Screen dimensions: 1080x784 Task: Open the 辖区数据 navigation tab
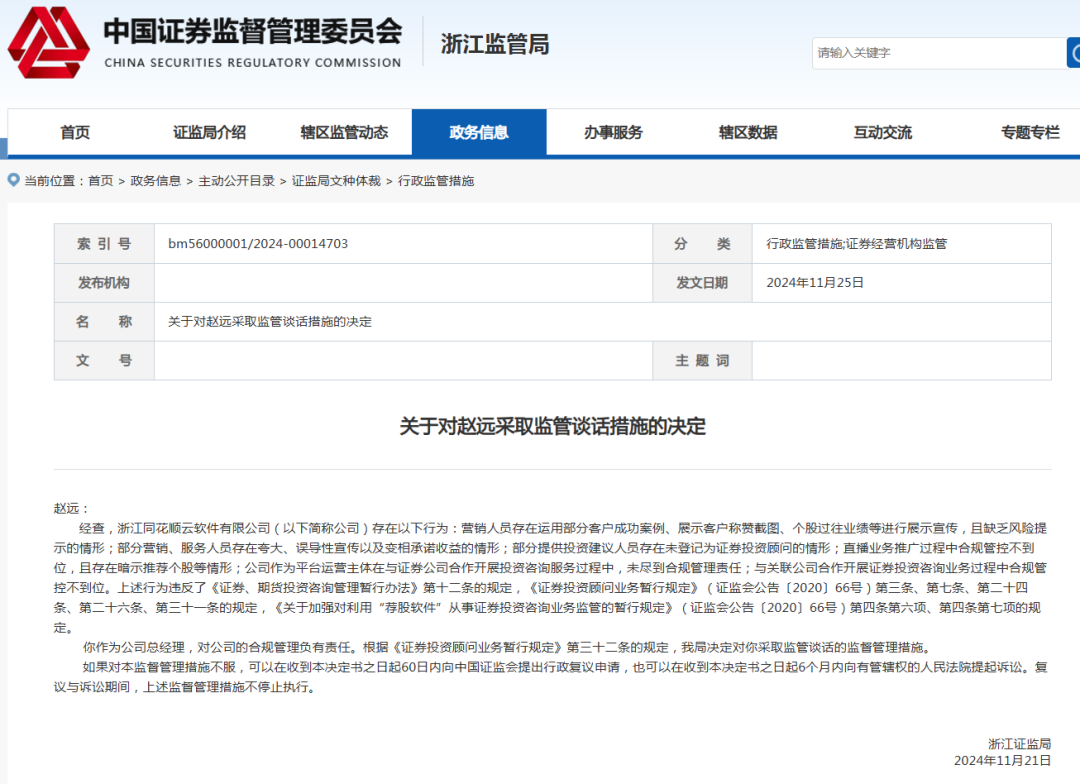[748, 132]
